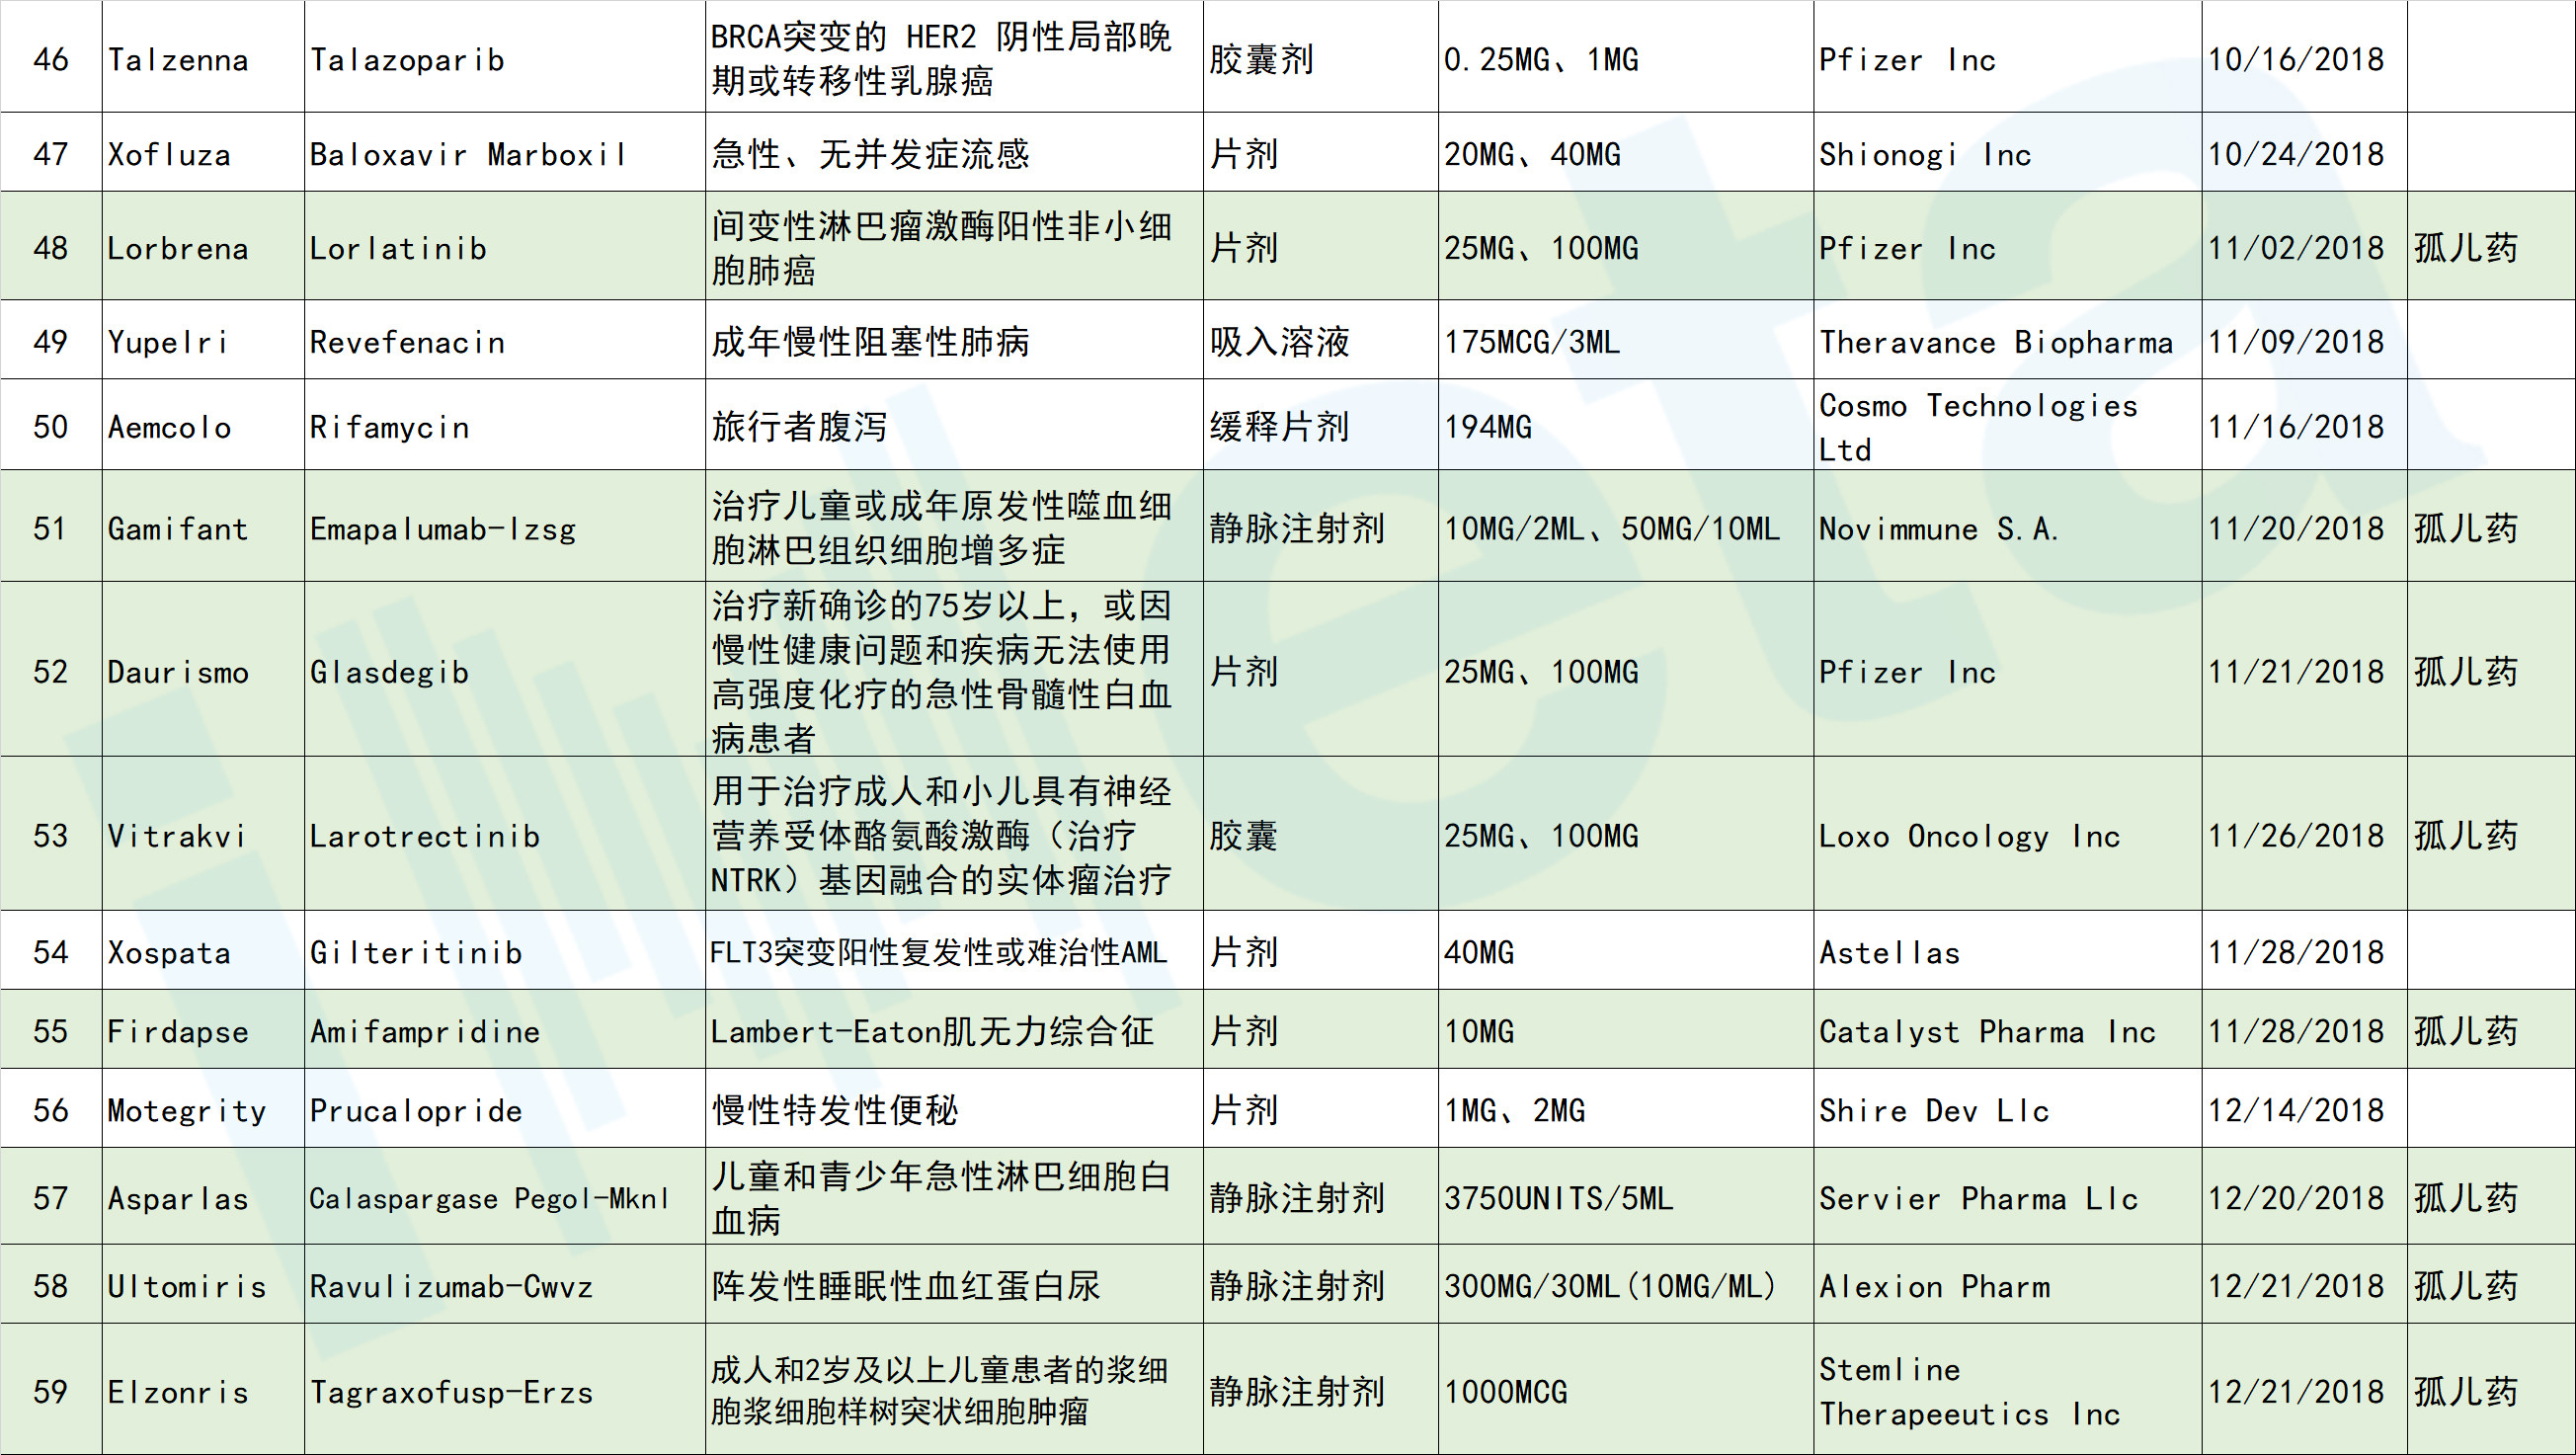The height and width of the screenshot is (1455, 2576).
Task: Select the Talzenna drug name cell
Action: click(203, 56)
